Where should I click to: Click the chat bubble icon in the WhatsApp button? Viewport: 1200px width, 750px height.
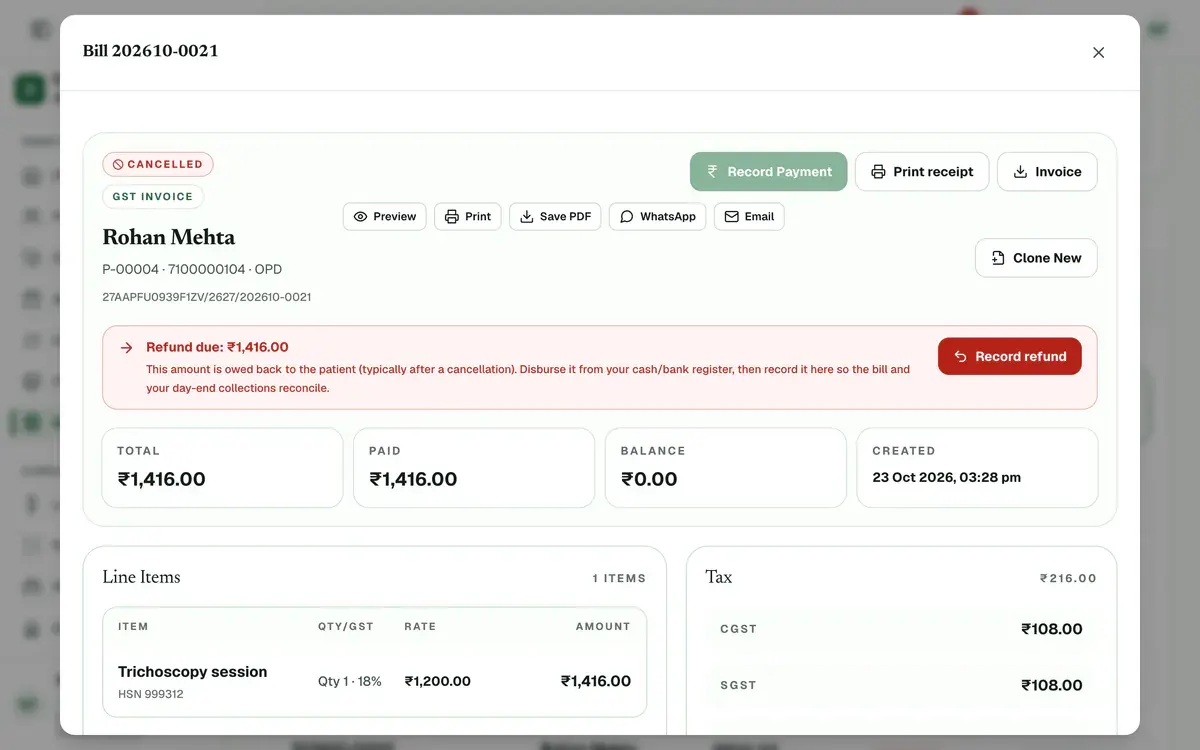(627, 217)
